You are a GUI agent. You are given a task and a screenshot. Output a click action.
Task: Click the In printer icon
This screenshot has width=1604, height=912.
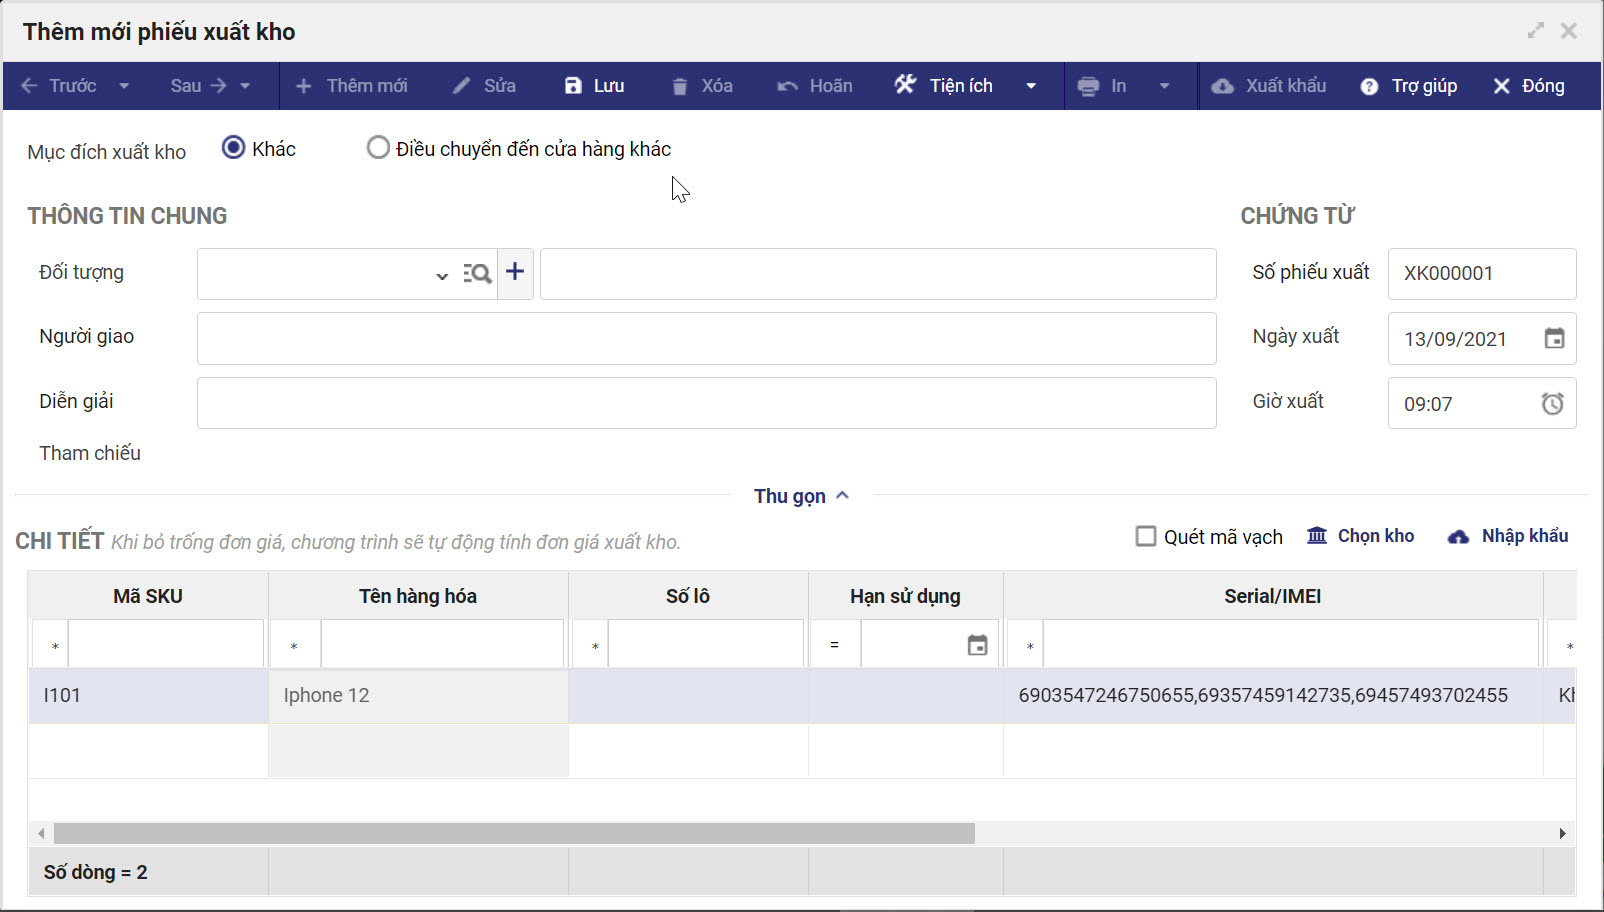point(1088,86)
